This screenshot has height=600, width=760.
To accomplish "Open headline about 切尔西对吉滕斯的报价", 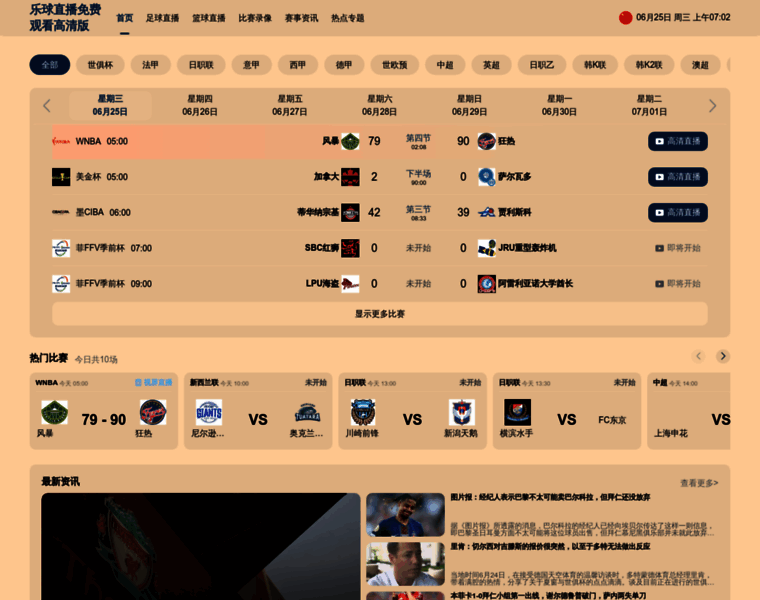I will click(x=550, y=547).
